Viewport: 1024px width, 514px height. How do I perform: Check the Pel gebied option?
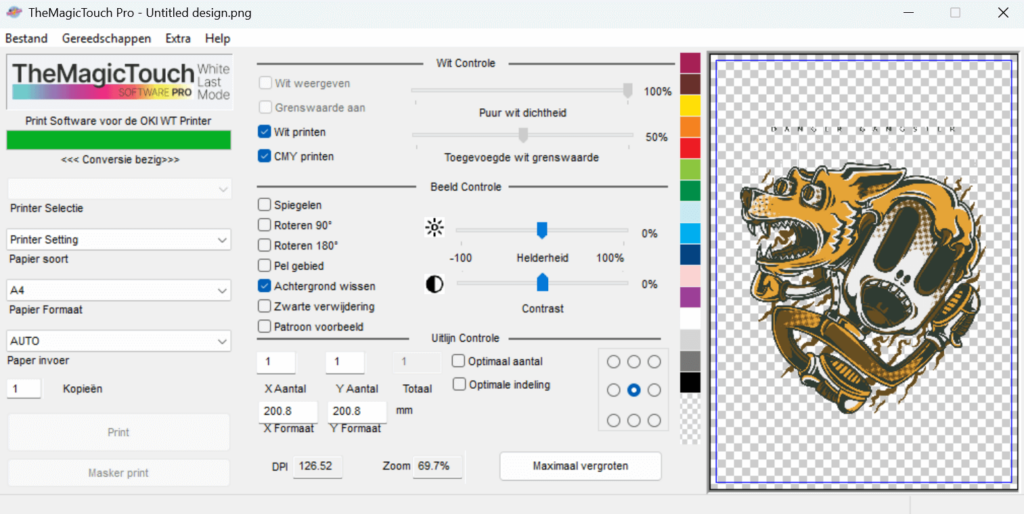(264, 266)
